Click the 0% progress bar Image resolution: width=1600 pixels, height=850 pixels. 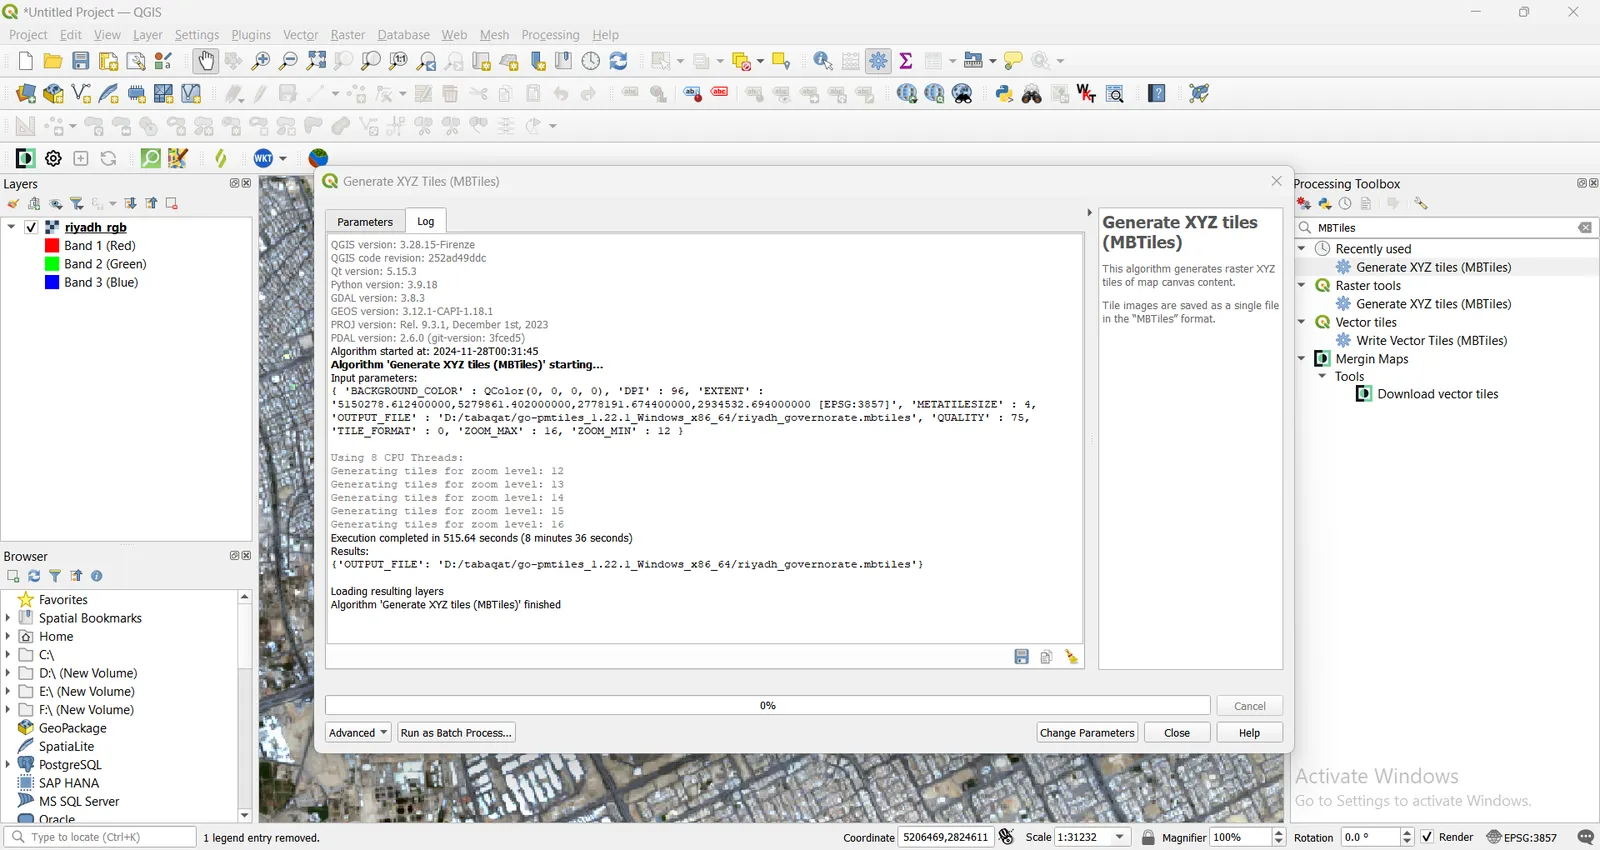click(768, 706)
